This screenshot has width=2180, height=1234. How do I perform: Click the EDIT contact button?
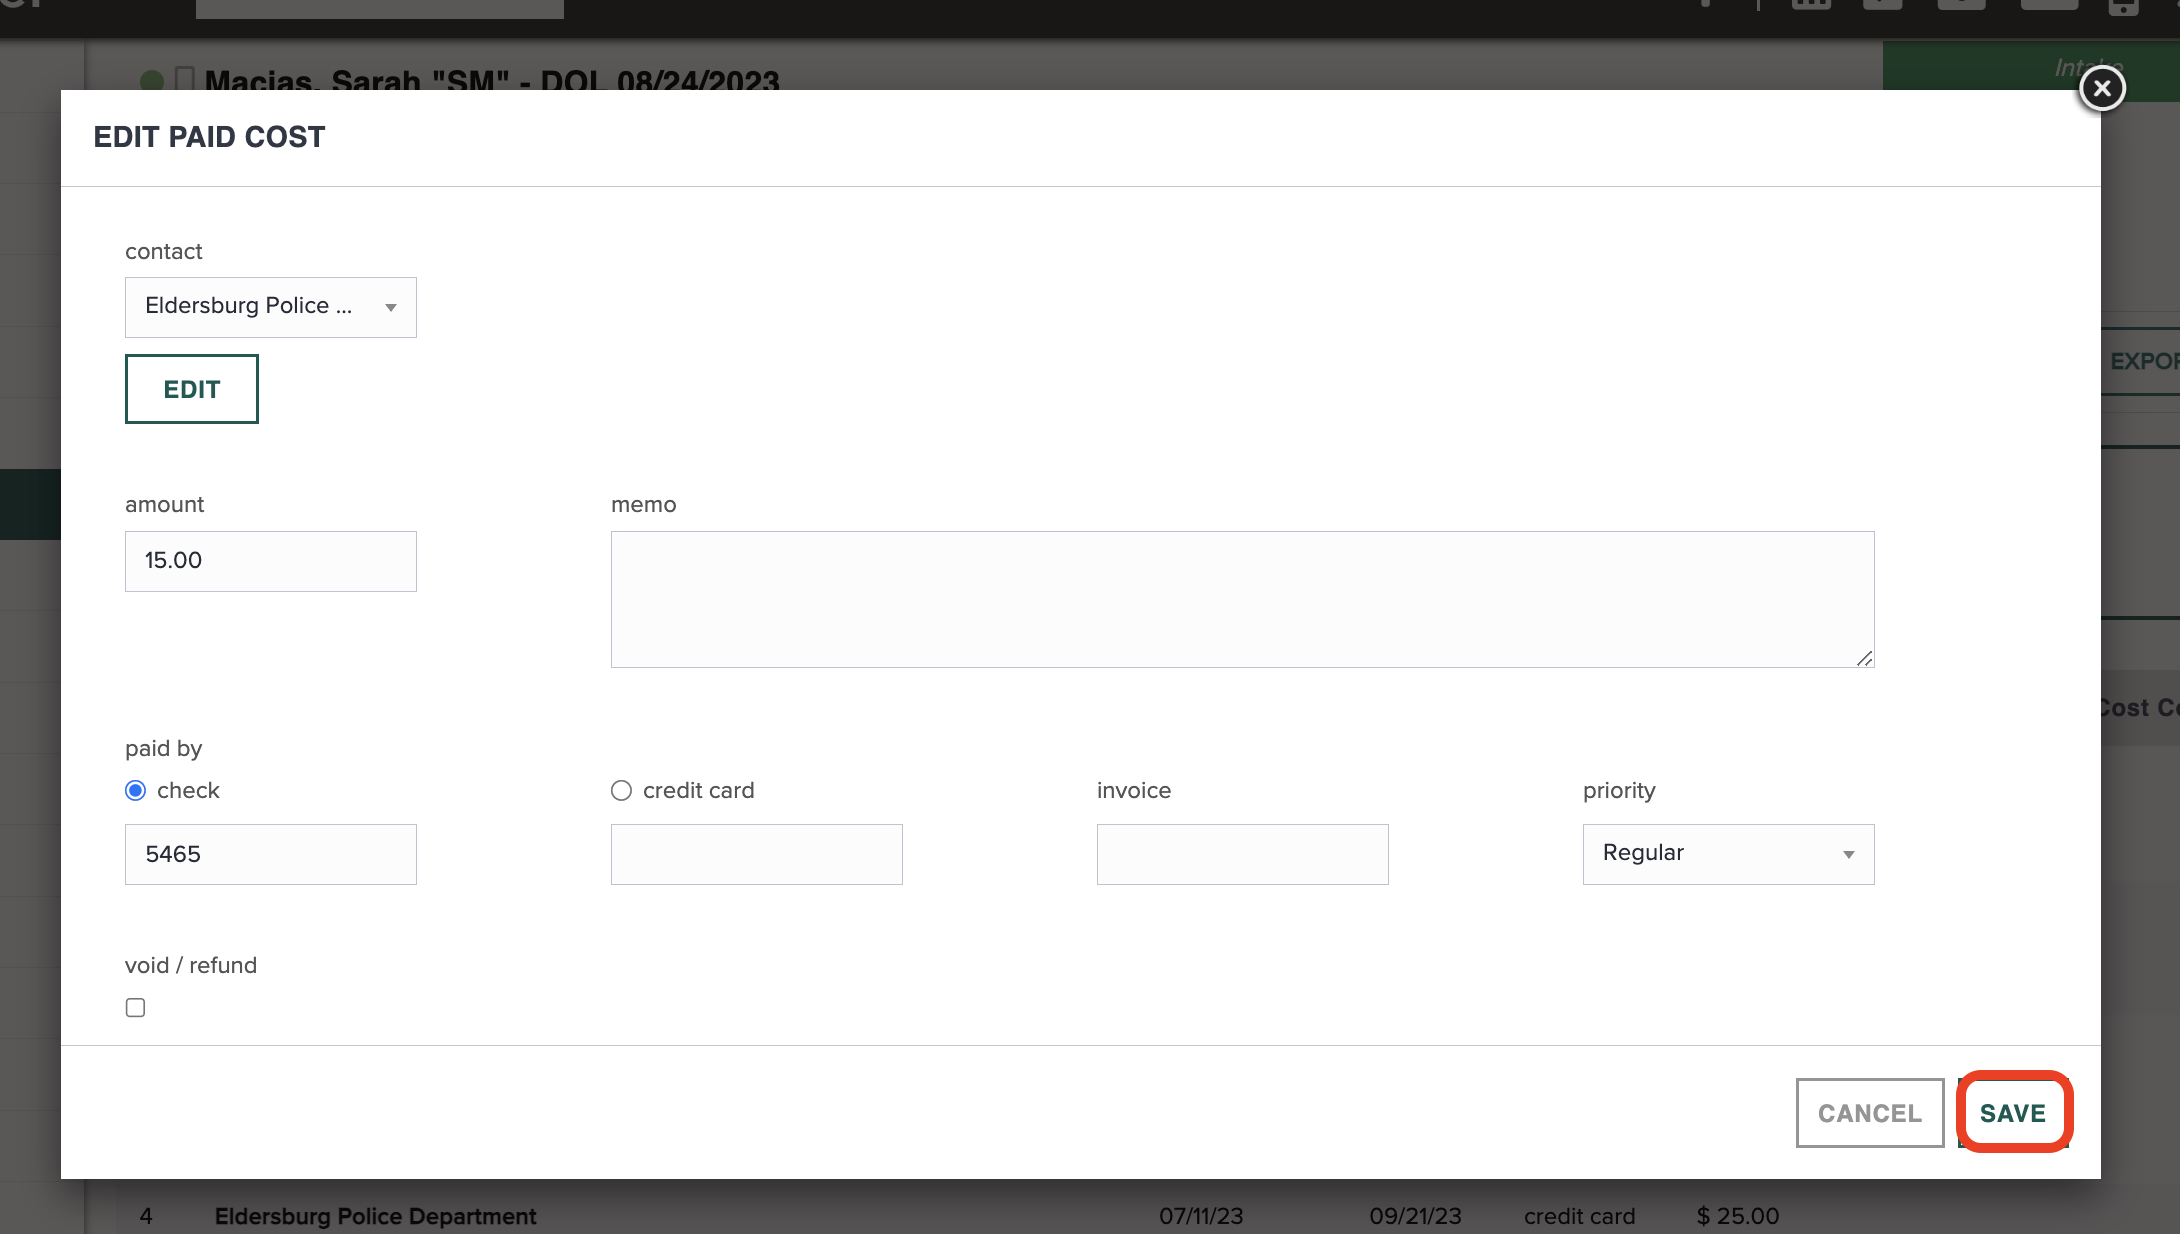[192, 389]
